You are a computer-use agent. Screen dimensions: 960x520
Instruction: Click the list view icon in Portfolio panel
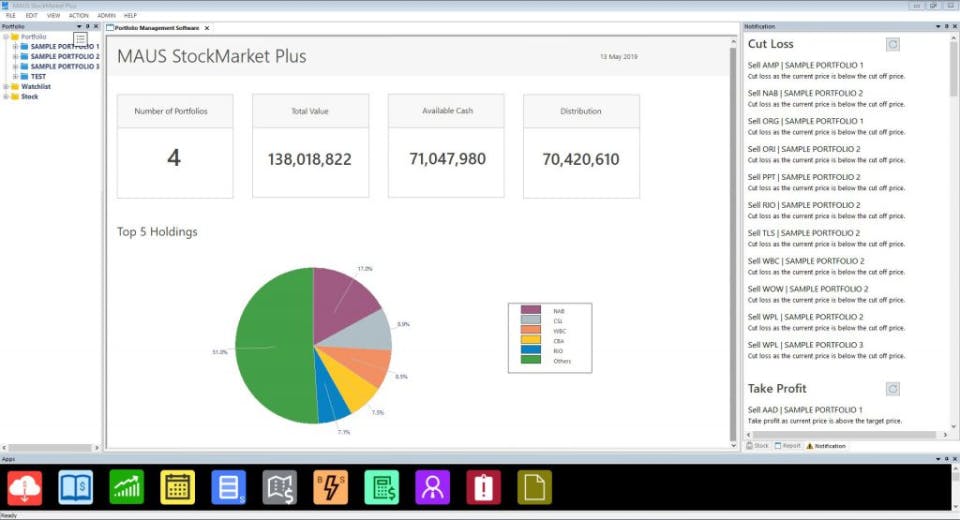(x=80, y=39)
